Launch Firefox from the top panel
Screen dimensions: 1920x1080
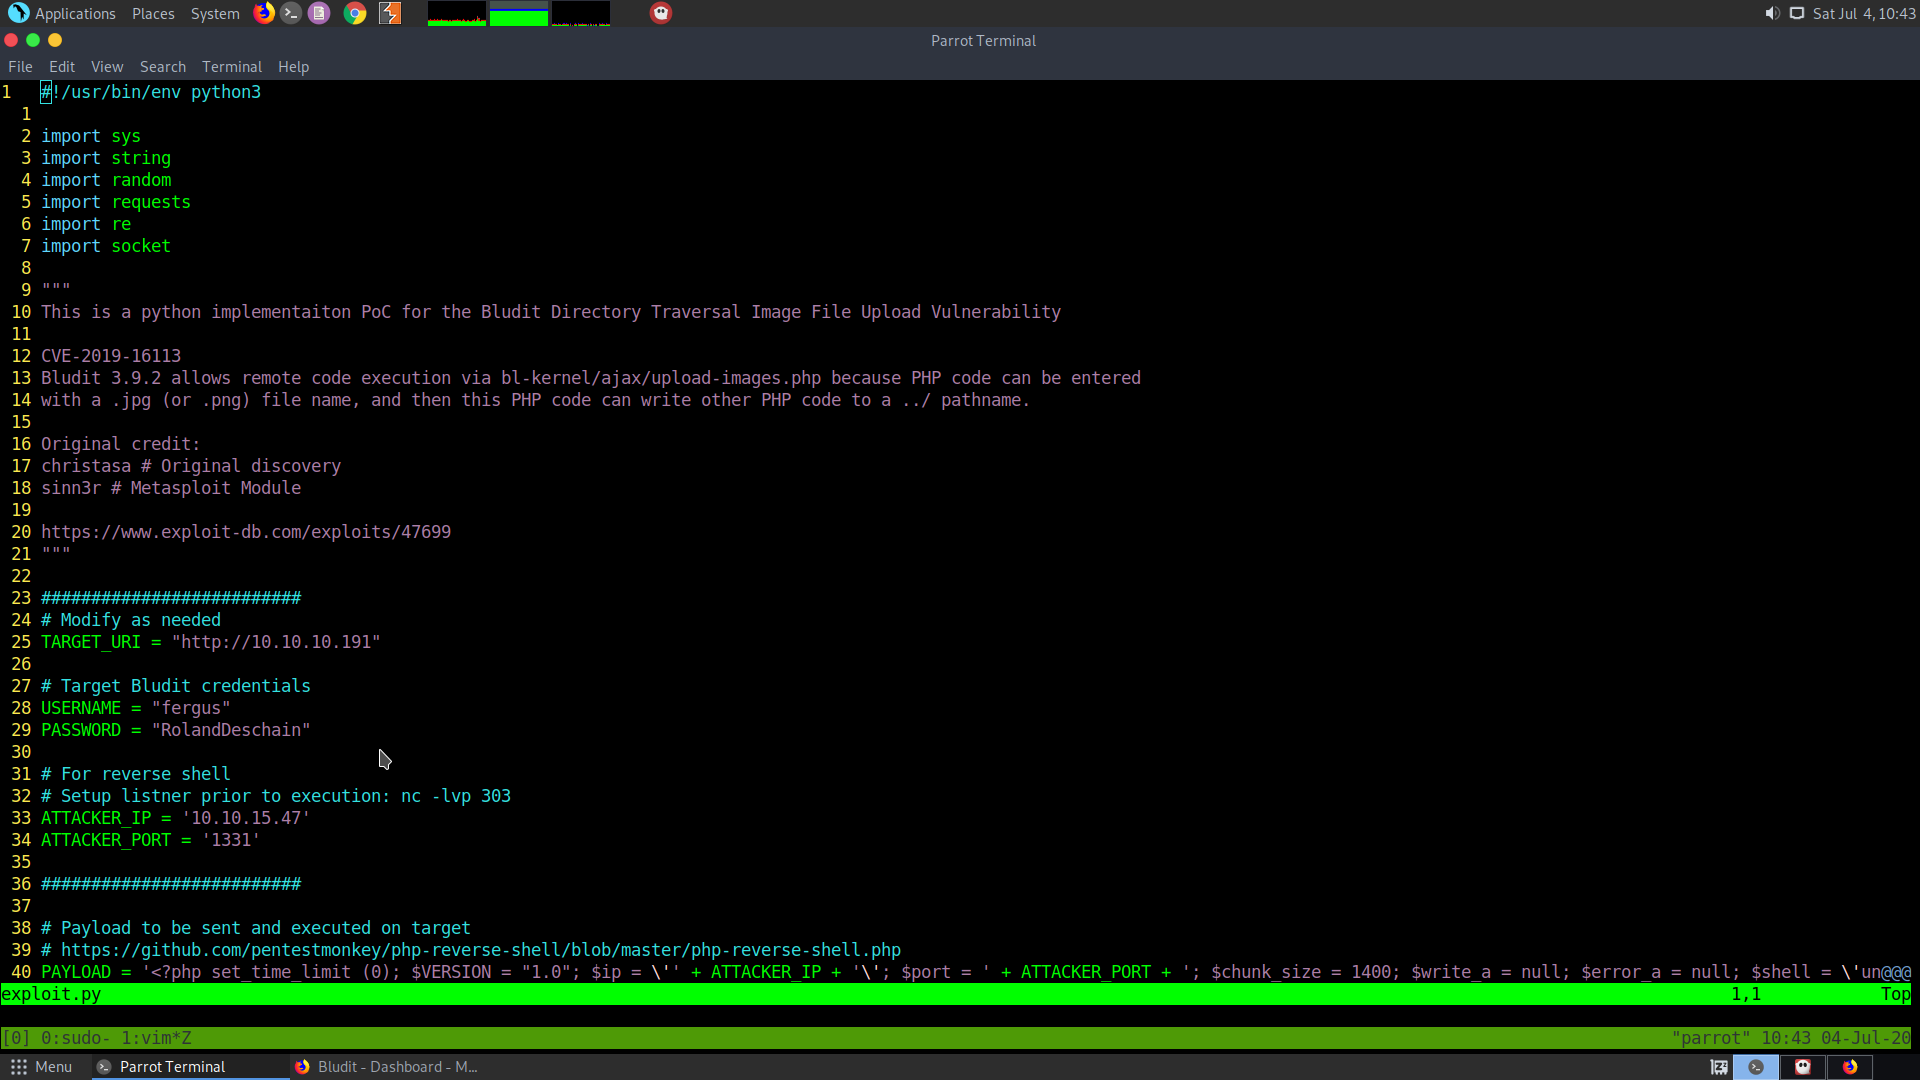point(264,13)
